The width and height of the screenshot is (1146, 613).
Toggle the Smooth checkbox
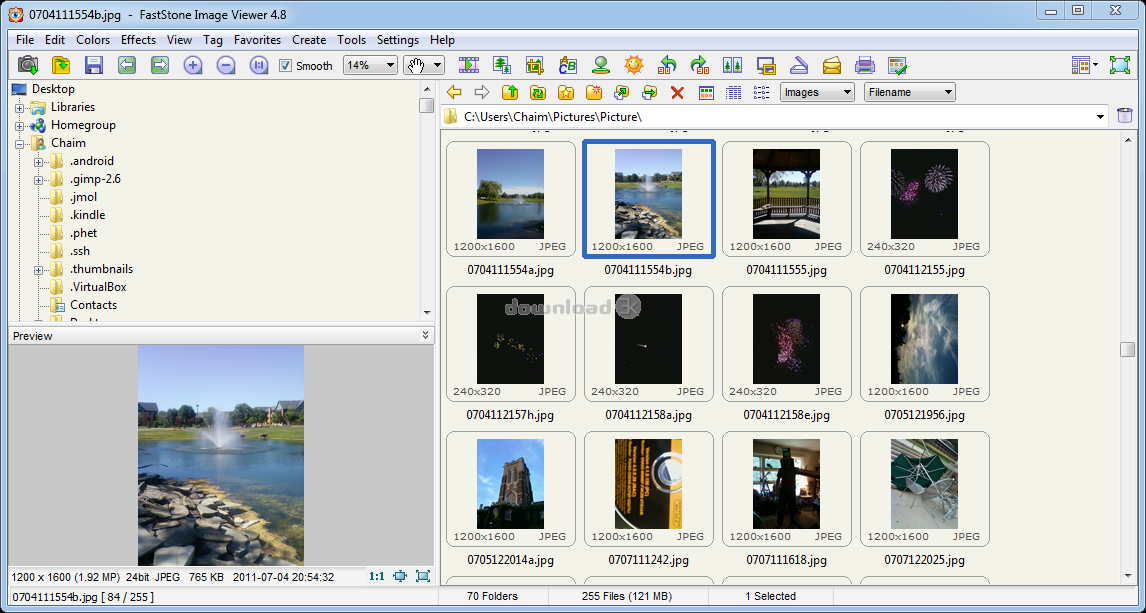286,66
